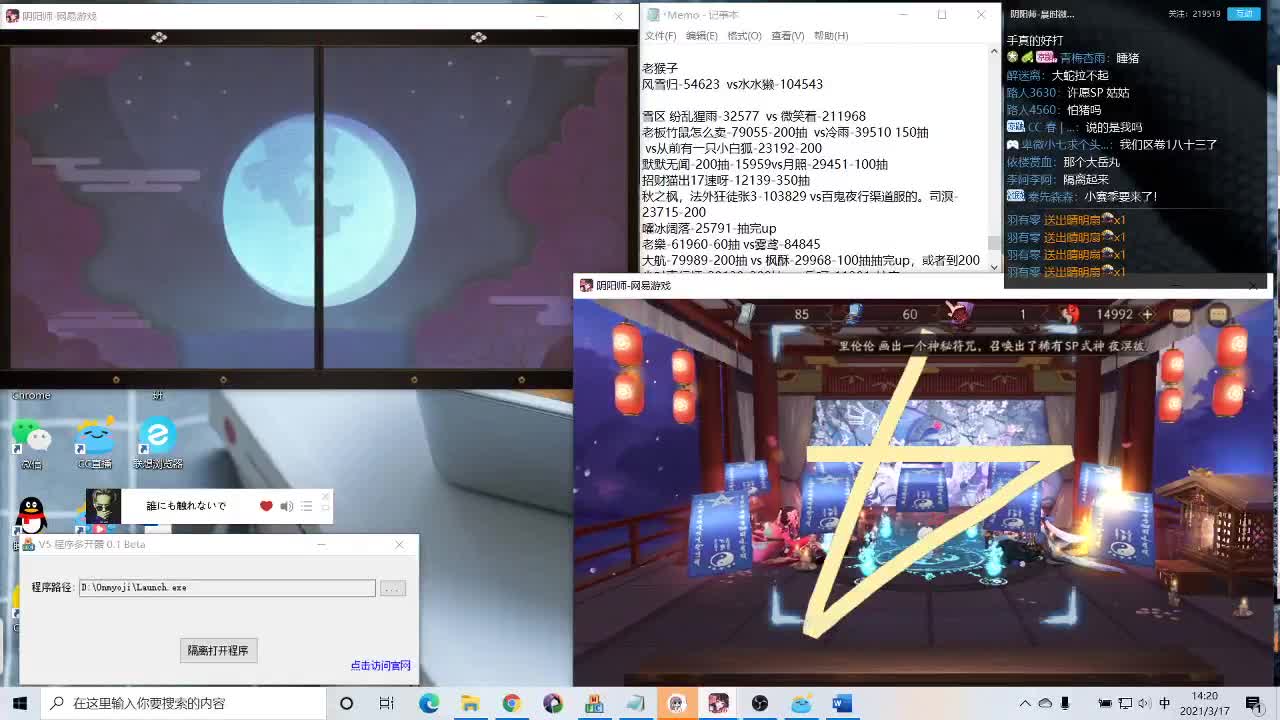Click the purple amulet icon beside 1
The width and height of the screenshot is (1280, 720).
pyautogui.click(x=960, y=313)
